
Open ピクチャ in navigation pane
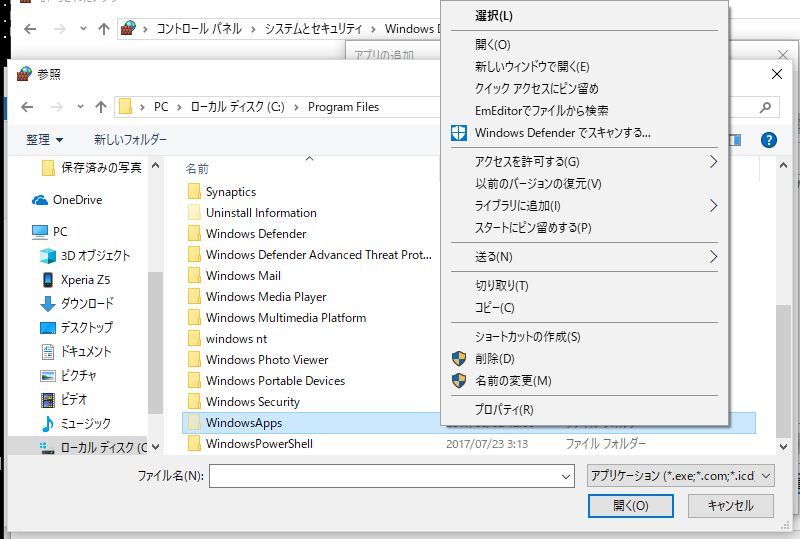click(68, 375)
